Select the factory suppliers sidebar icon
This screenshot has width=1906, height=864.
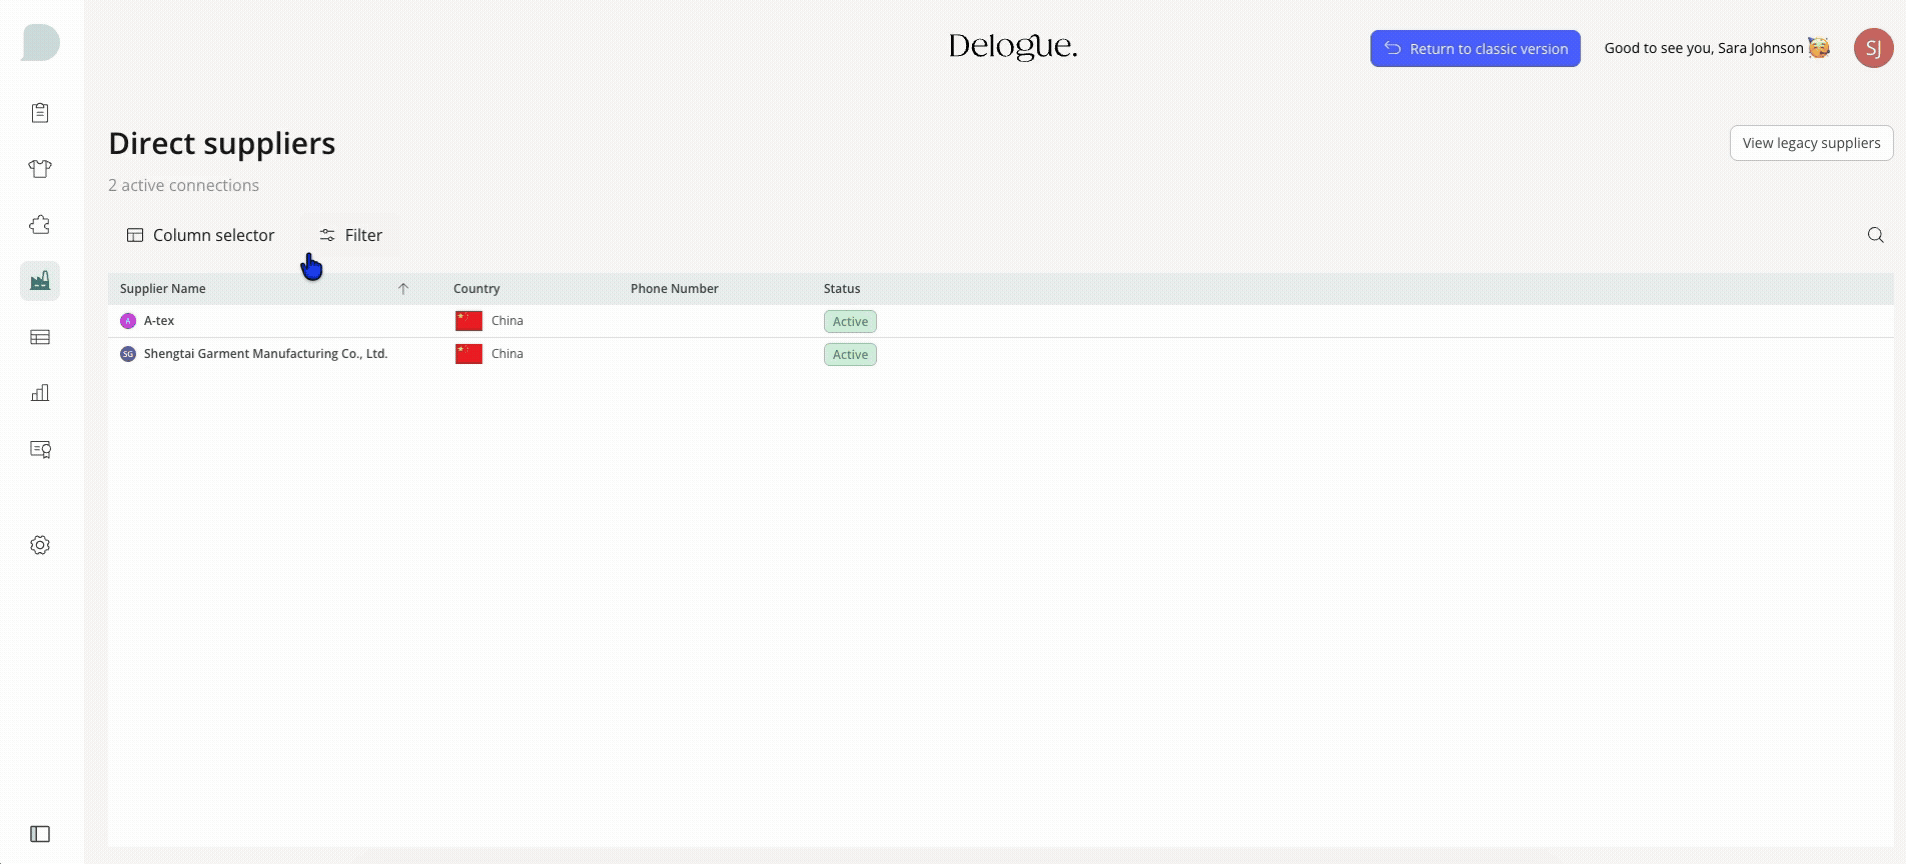coord(40,281)
